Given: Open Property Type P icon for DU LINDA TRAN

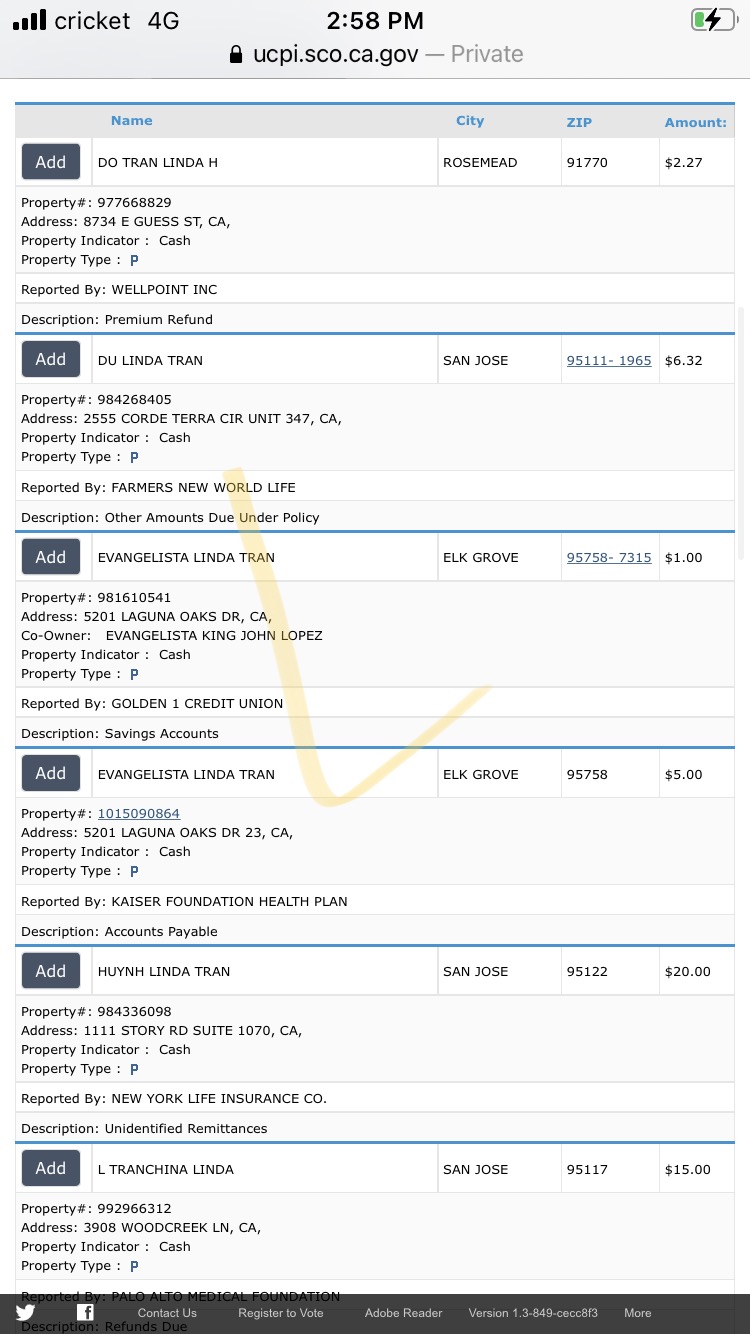Looking at the screenshot, I should (134, 457).
